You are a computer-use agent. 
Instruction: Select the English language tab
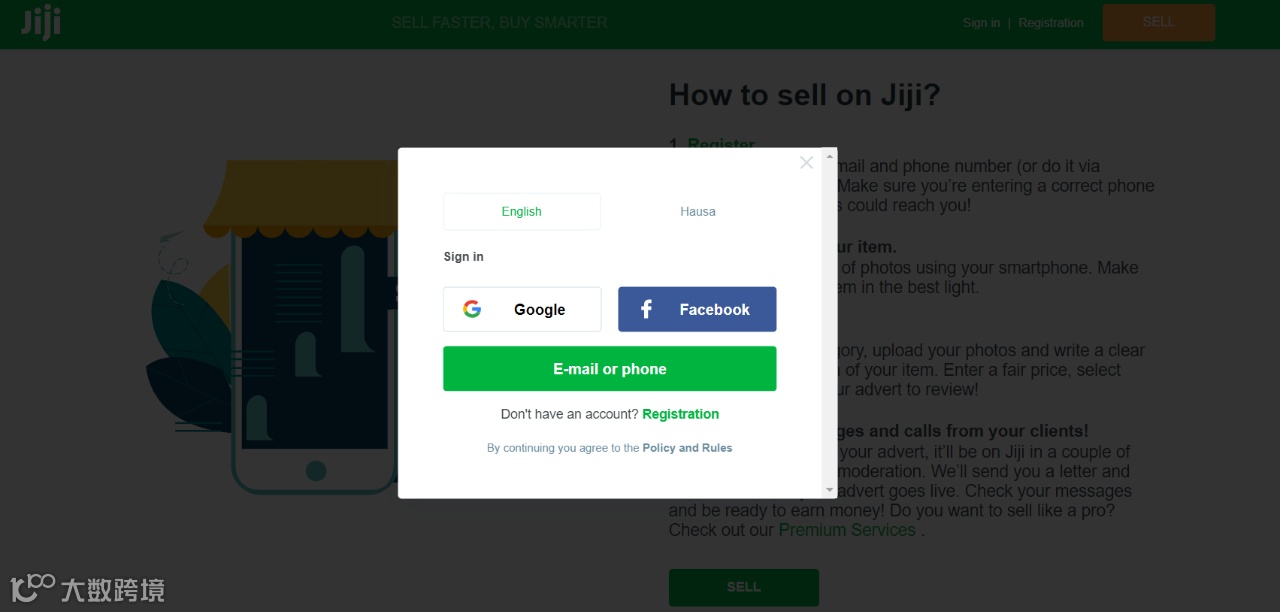tap(522, 212)
